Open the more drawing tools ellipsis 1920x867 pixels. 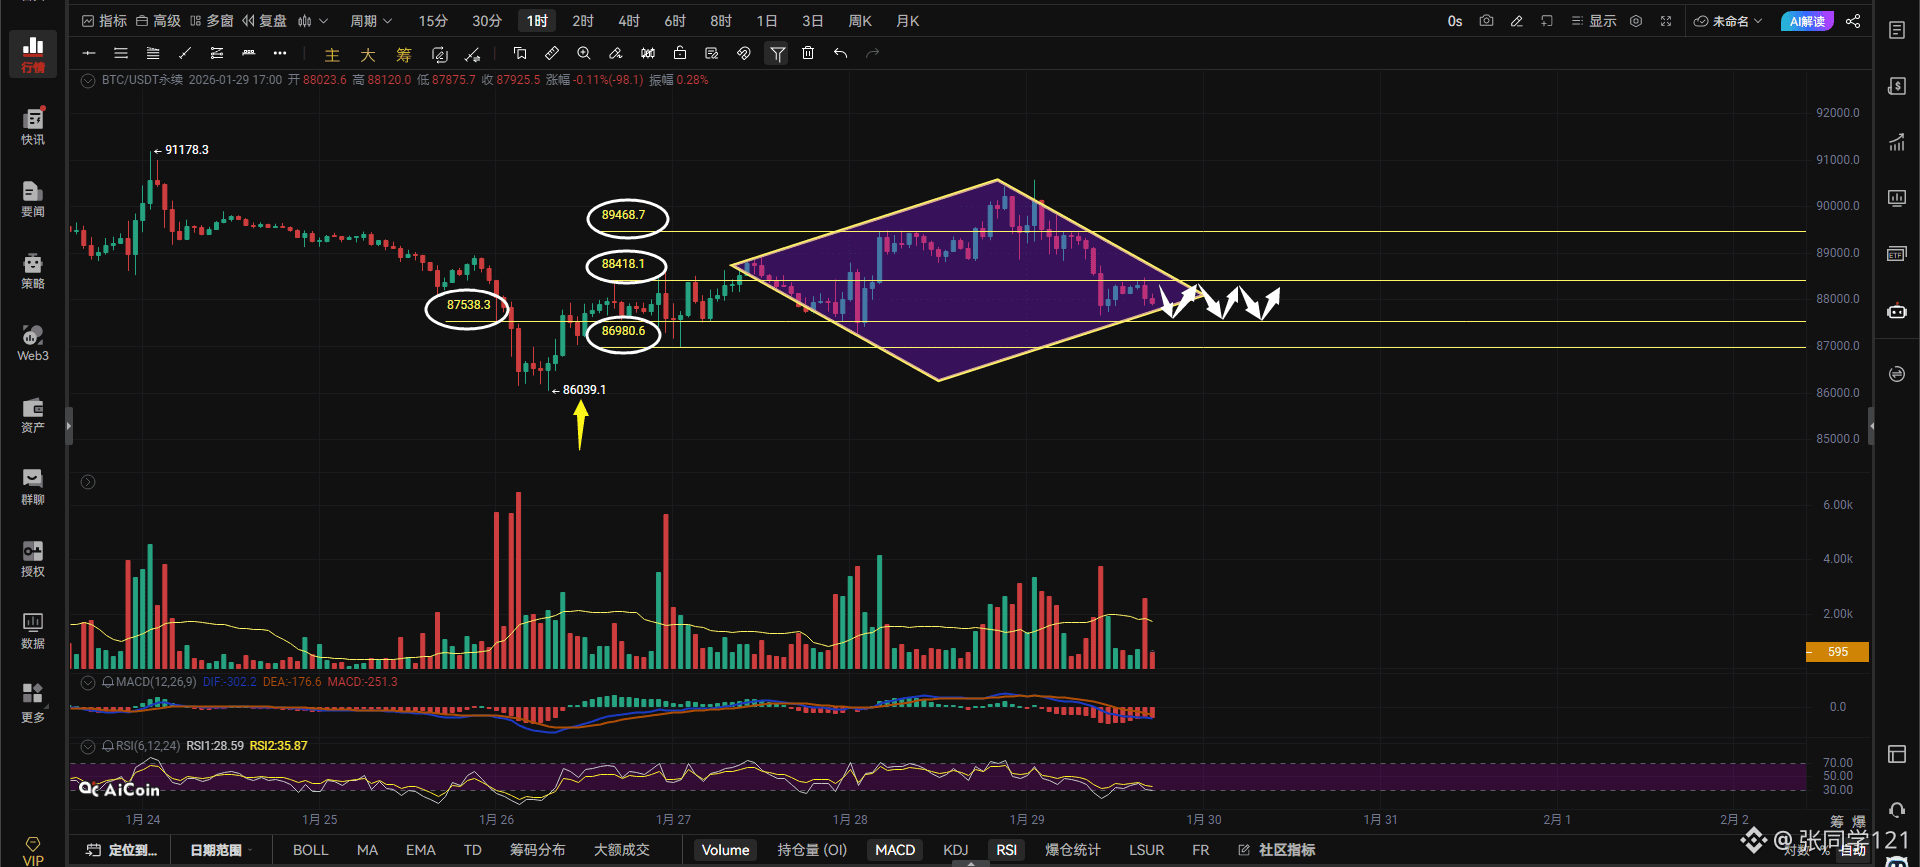coord(280,53)
